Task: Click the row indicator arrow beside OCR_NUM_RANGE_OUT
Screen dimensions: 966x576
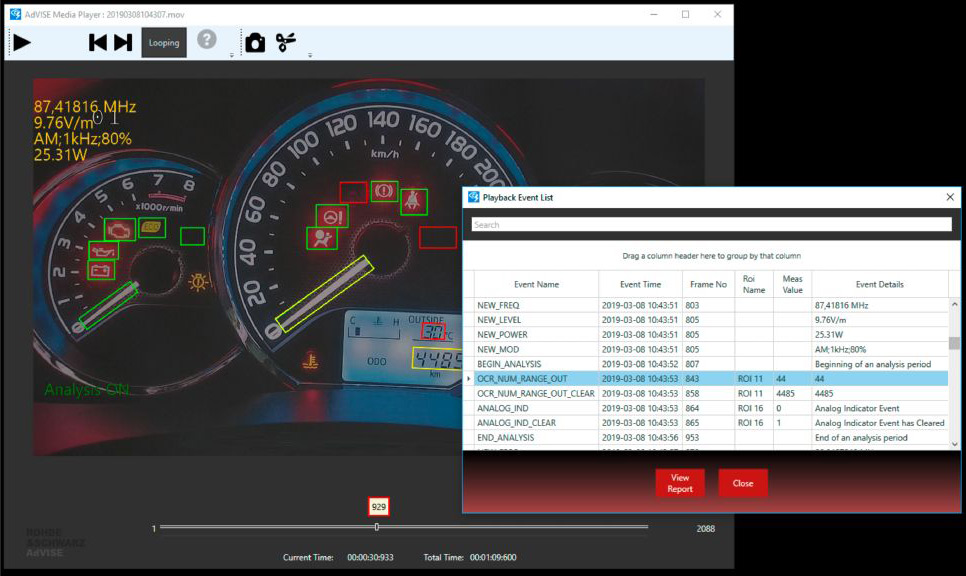Action: 469,379
